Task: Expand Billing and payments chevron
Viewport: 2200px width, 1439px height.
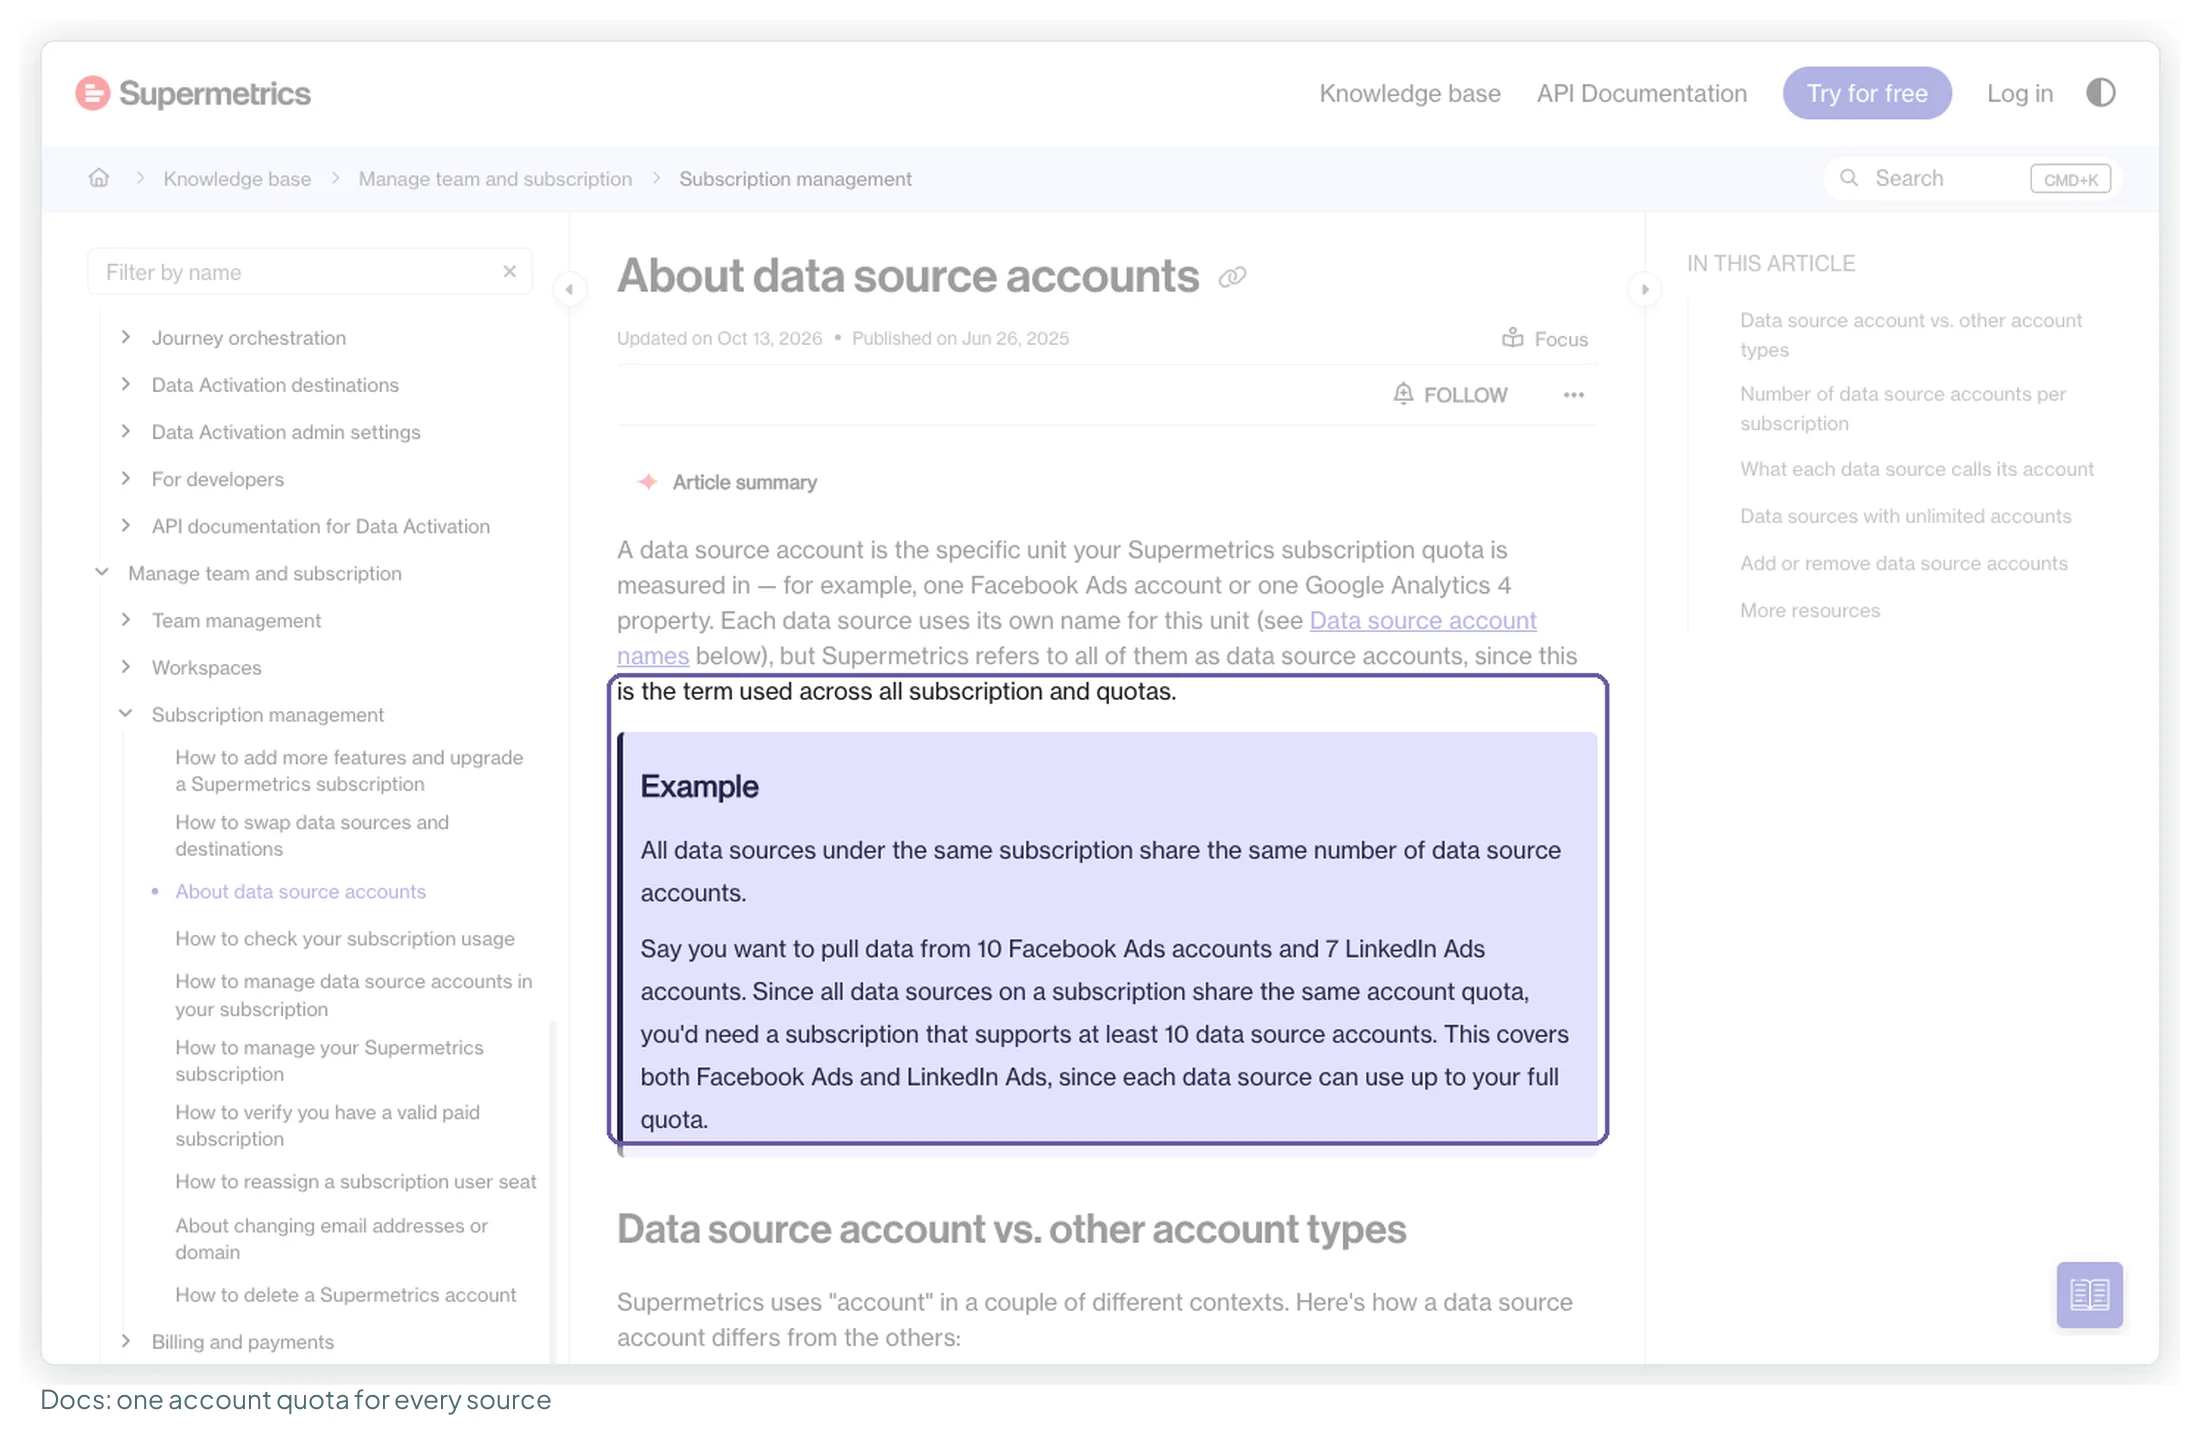Action: [x=126, y=1341]
